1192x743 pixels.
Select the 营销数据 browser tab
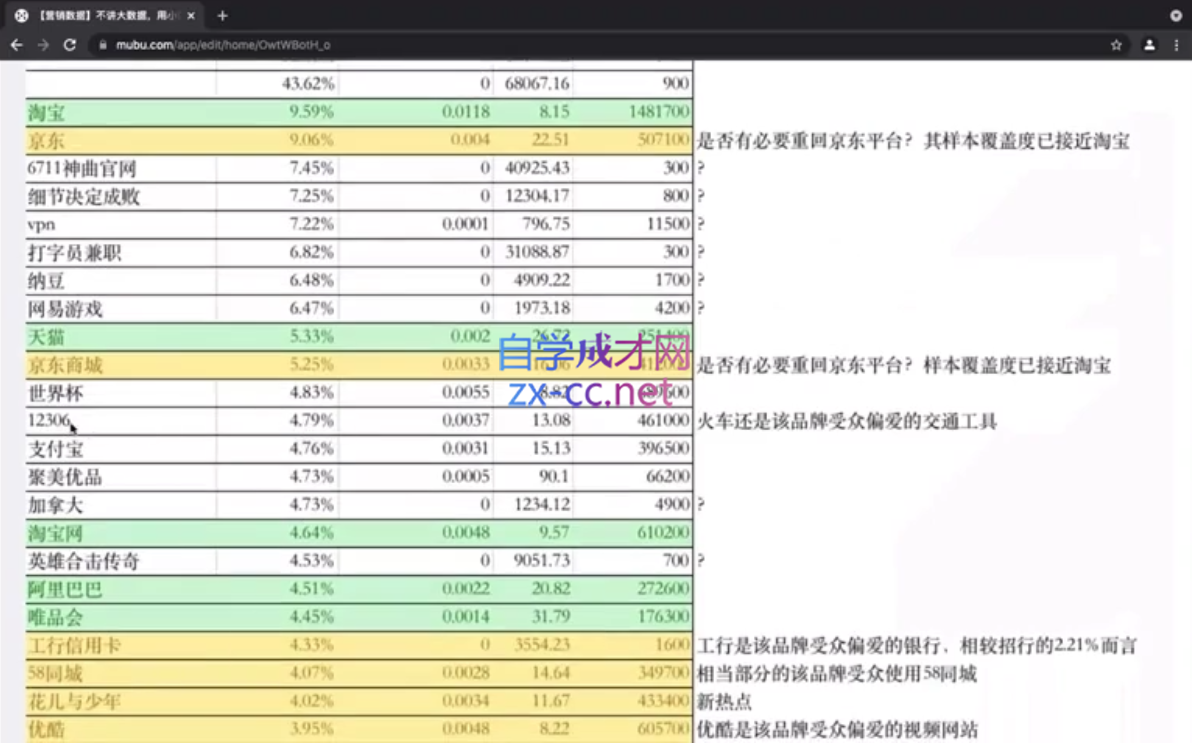106,15
